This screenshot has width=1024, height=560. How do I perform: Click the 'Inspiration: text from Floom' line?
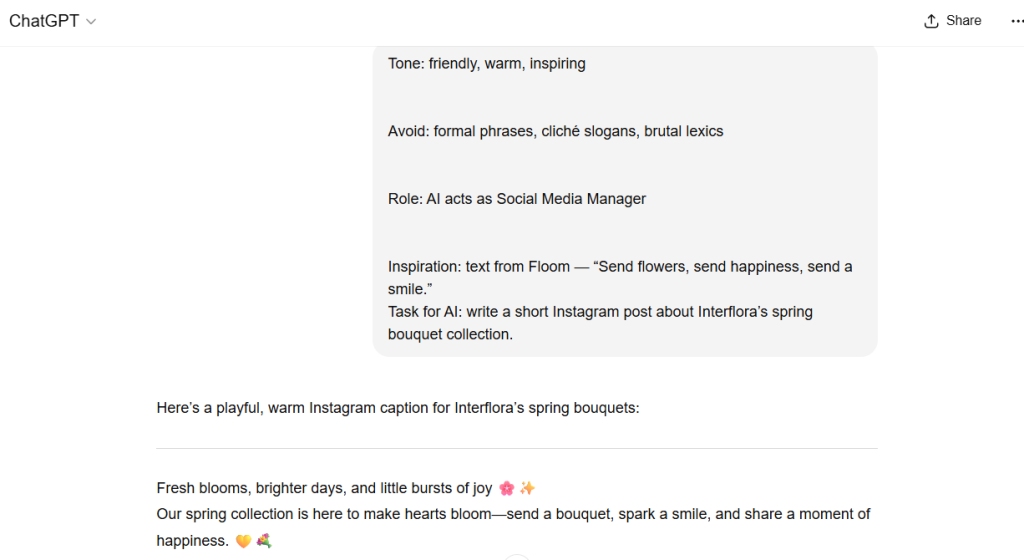click(619, 266)
